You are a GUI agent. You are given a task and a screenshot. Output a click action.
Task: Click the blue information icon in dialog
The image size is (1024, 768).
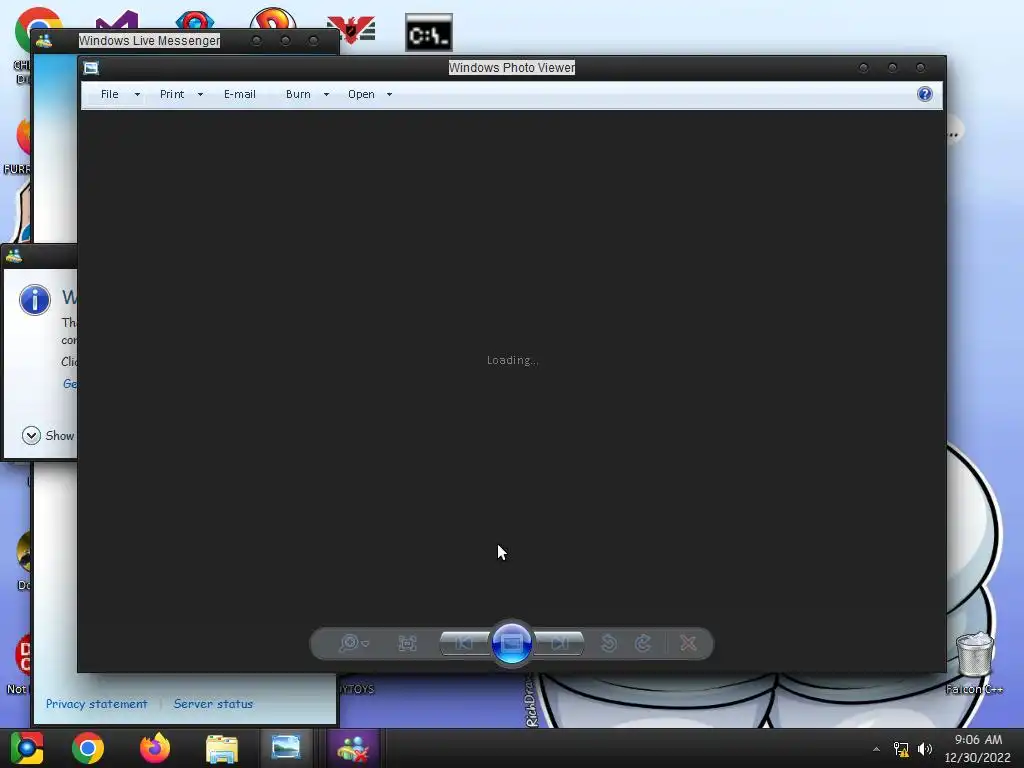35,300
